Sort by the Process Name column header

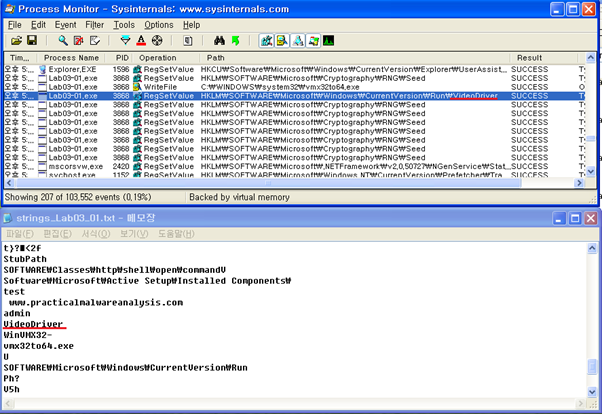point(71,58)
